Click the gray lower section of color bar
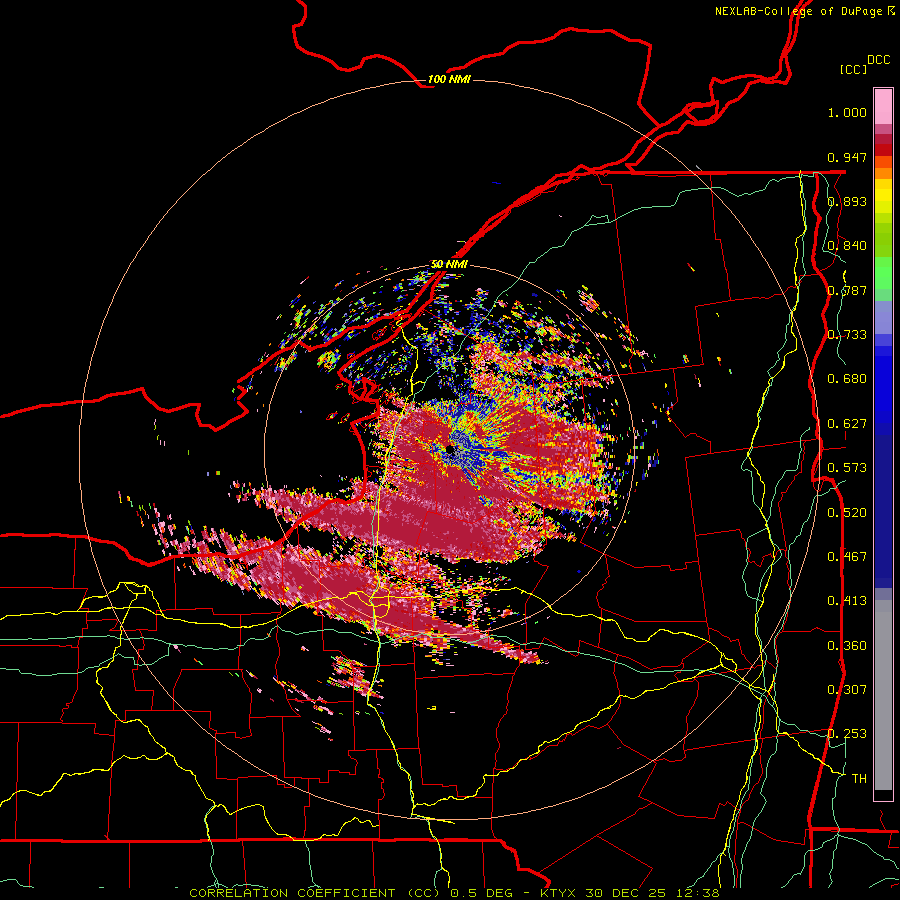 [x=883, y=695]
